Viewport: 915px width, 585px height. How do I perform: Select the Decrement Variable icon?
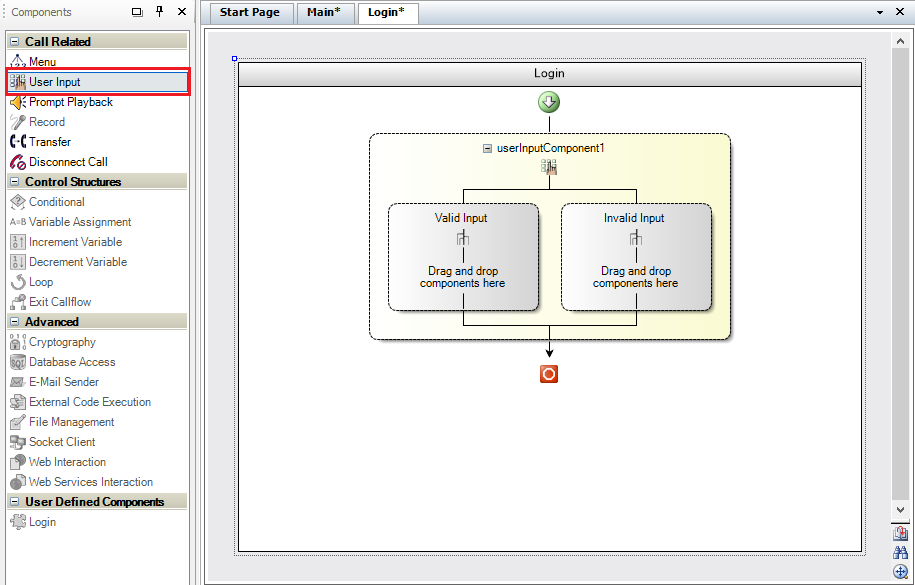[x=18, y=262]
